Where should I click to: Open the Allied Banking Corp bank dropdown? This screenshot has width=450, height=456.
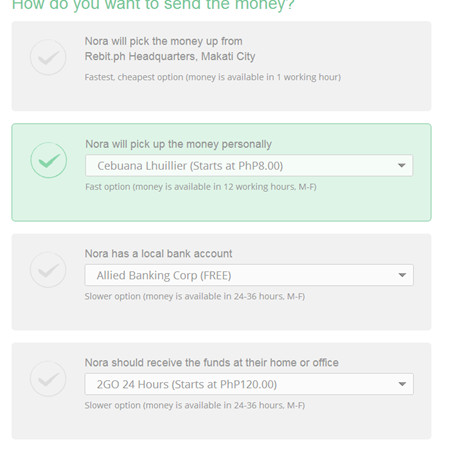(x=249, y=275)
